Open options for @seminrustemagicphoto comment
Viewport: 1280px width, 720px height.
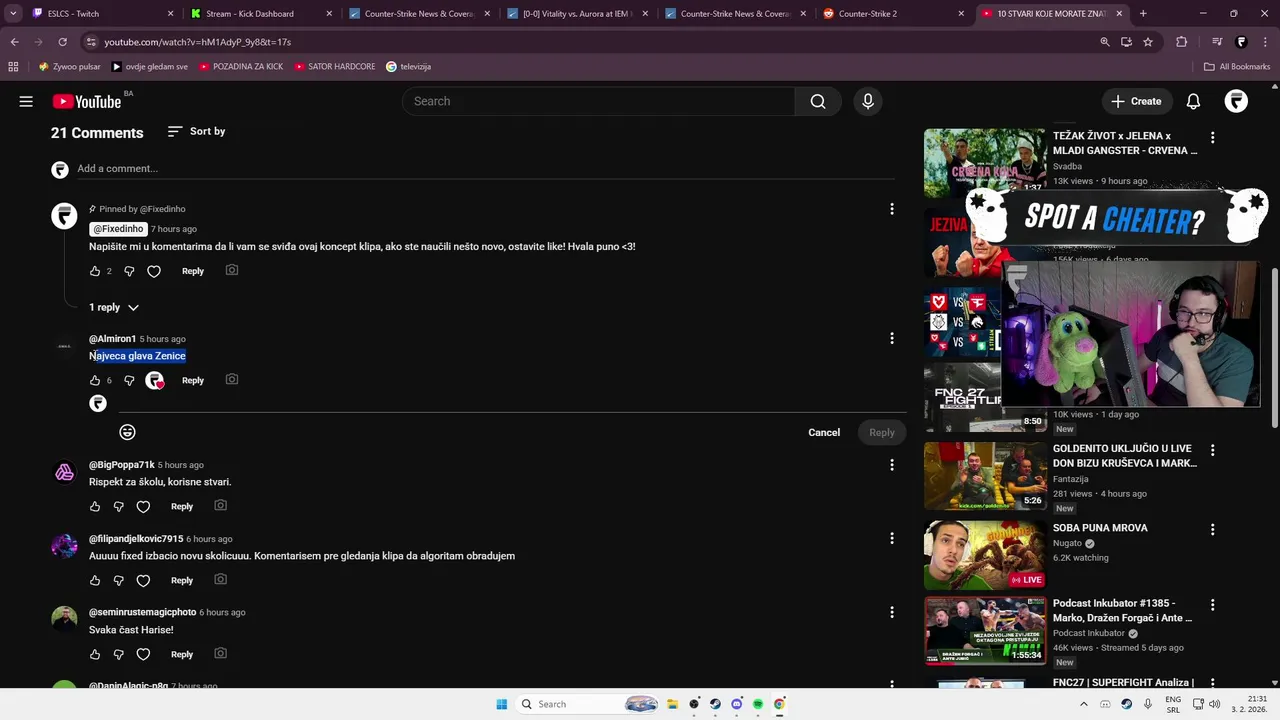(892, 612)
